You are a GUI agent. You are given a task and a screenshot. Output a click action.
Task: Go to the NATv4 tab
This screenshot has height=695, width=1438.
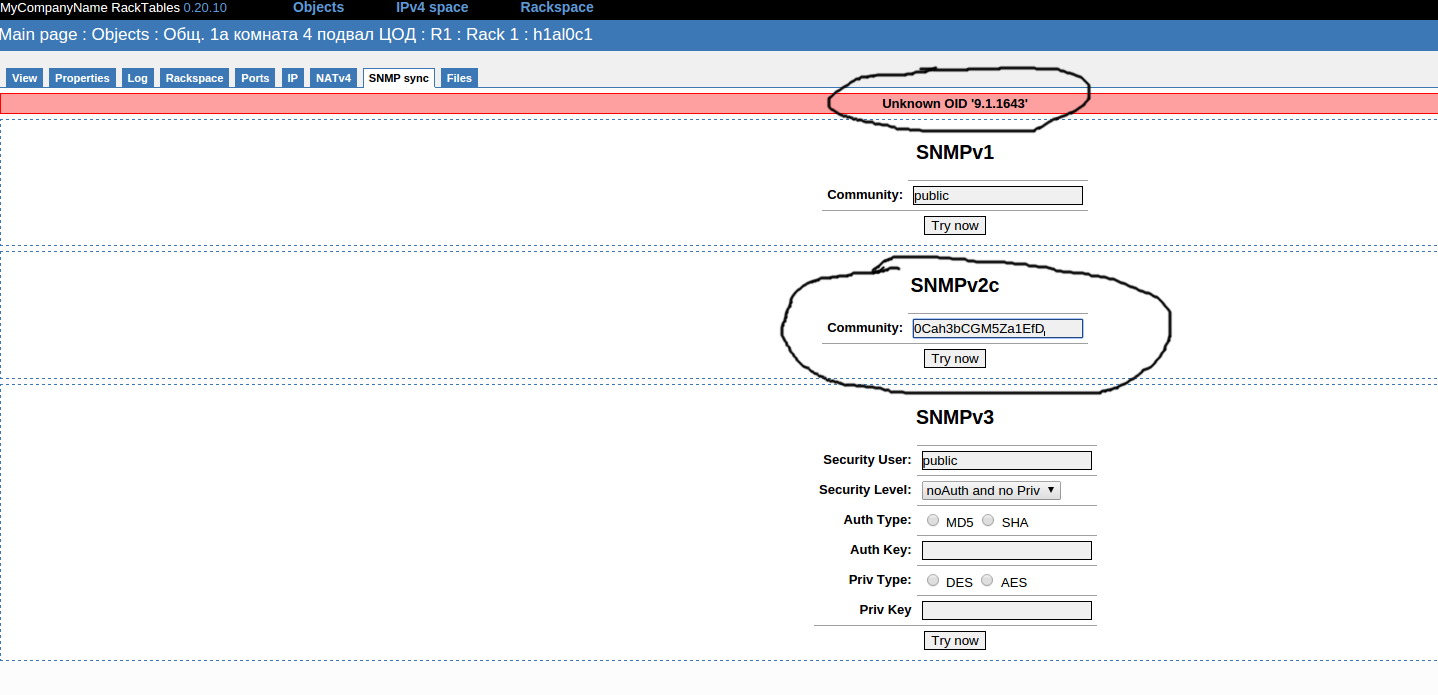click(x=334, y=78)
